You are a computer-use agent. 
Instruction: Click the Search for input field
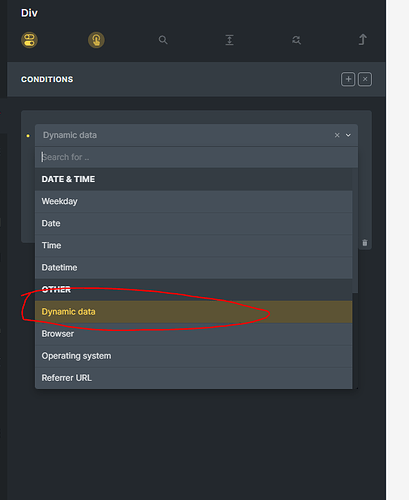[x=196, y=157]
